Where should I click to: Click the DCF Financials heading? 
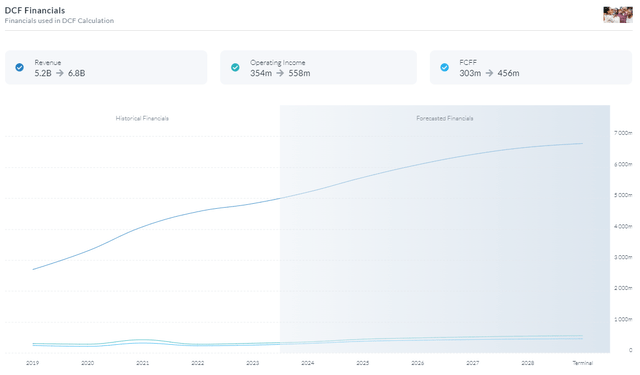[35, 10]
